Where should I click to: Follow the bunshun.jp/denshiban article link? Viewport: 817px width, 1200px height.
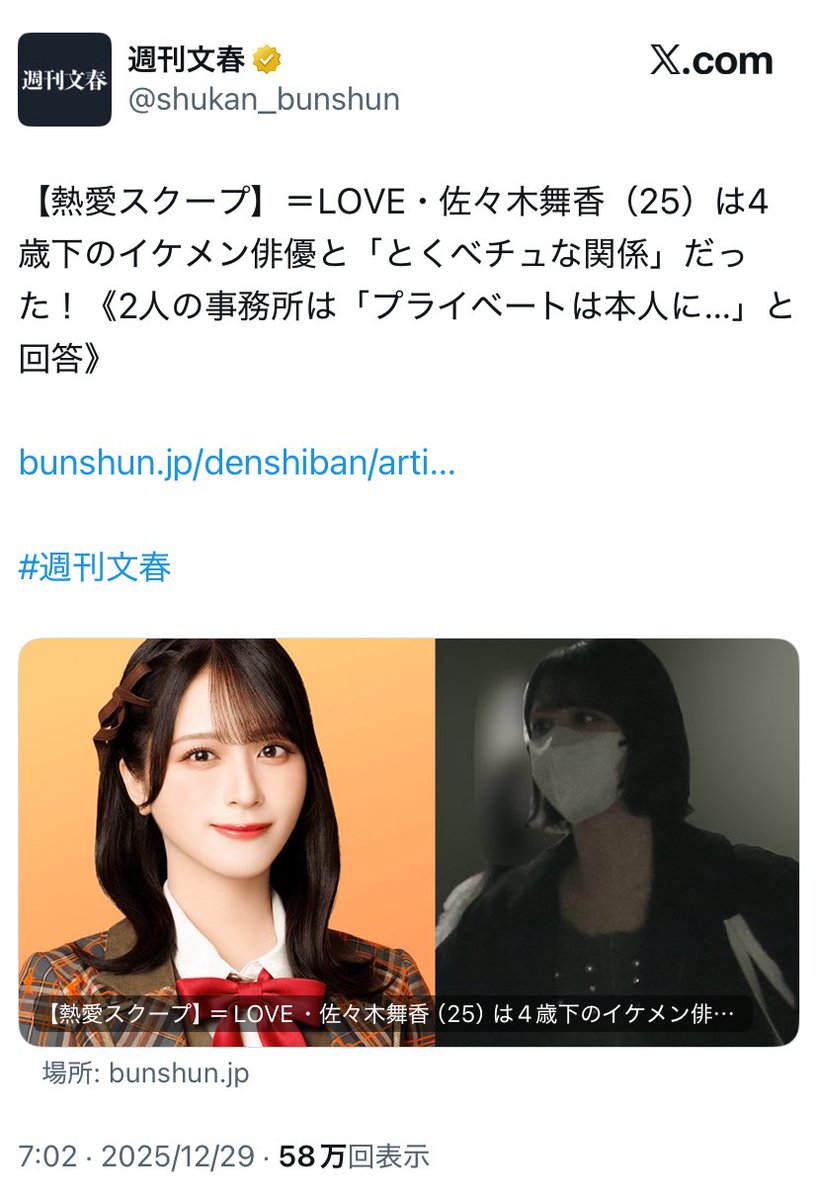pyautogui.click(x=237, y=463)
